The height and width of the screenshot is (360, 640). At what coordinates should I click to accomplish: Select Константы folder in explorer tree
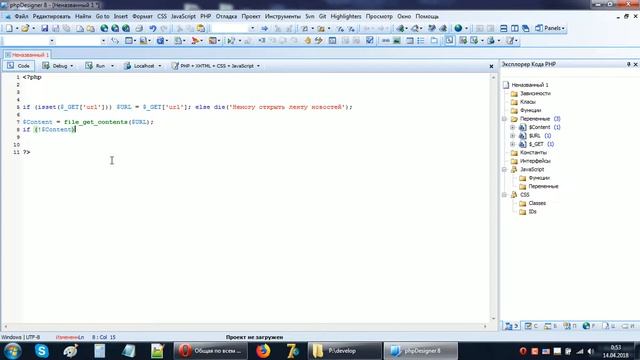[x=529, y=153]
